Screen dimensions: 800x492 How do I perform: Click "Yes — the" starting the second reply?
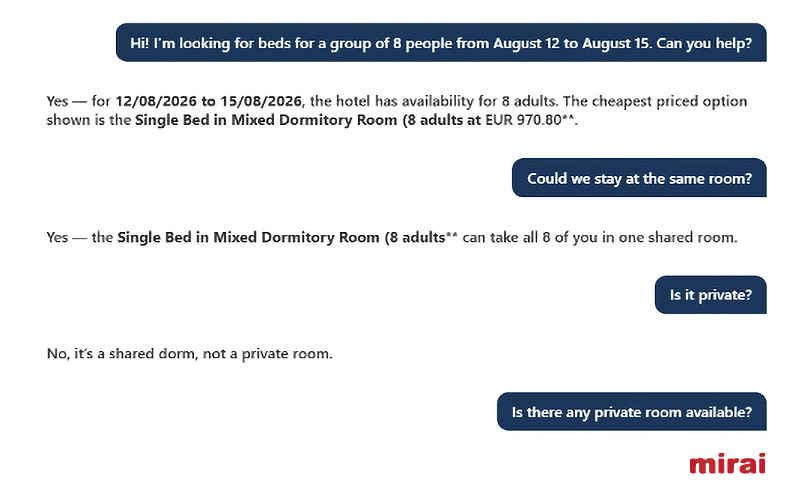pyautogui.click(x=80, y=237)
